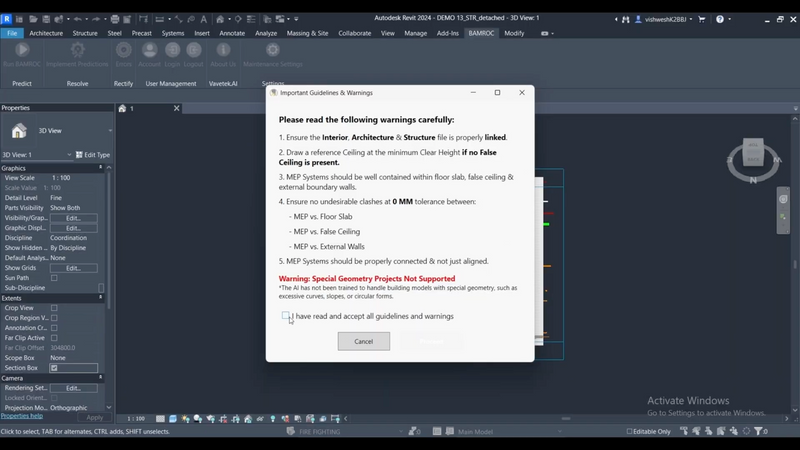Click the crop view icon in view control bar

[223, 418]
